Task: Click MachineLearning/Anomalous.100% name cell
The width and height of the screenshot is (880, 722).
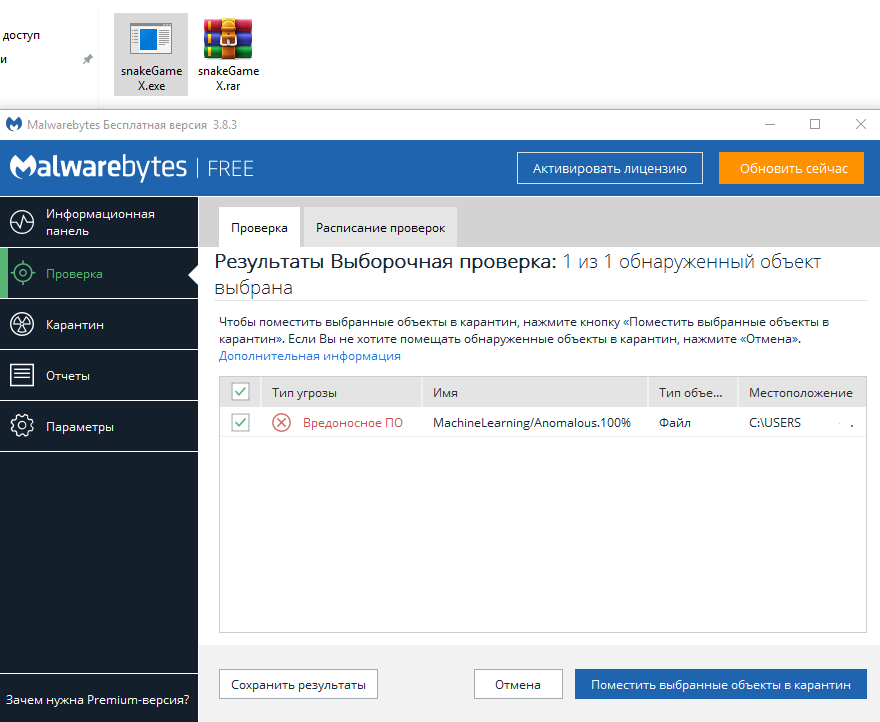Action: [x=532, y=423]
